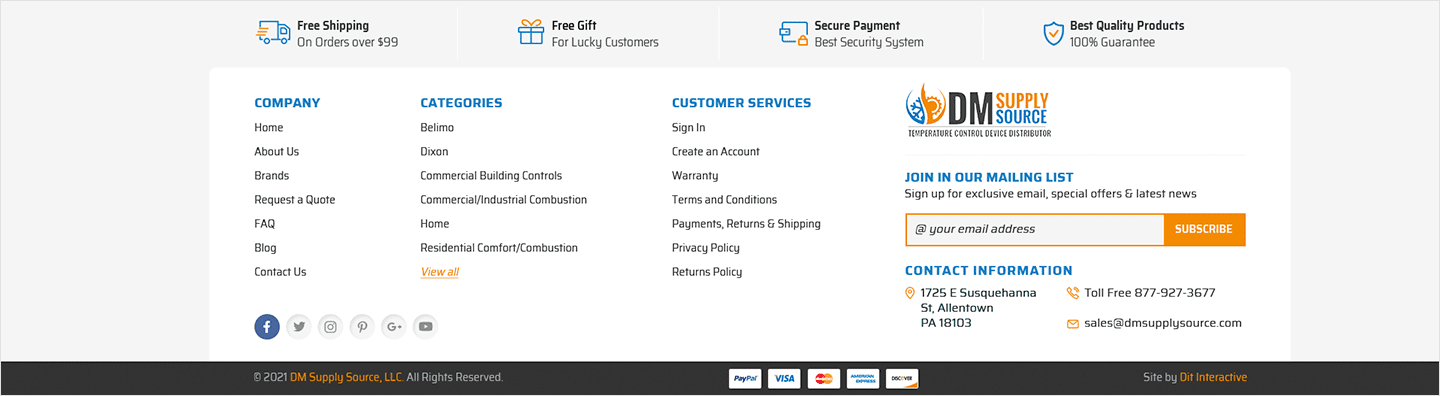The width and height of the screenshot is (1440, 396).
Task: Go to Request a Quote page
Action: click(x=295, y=200)
